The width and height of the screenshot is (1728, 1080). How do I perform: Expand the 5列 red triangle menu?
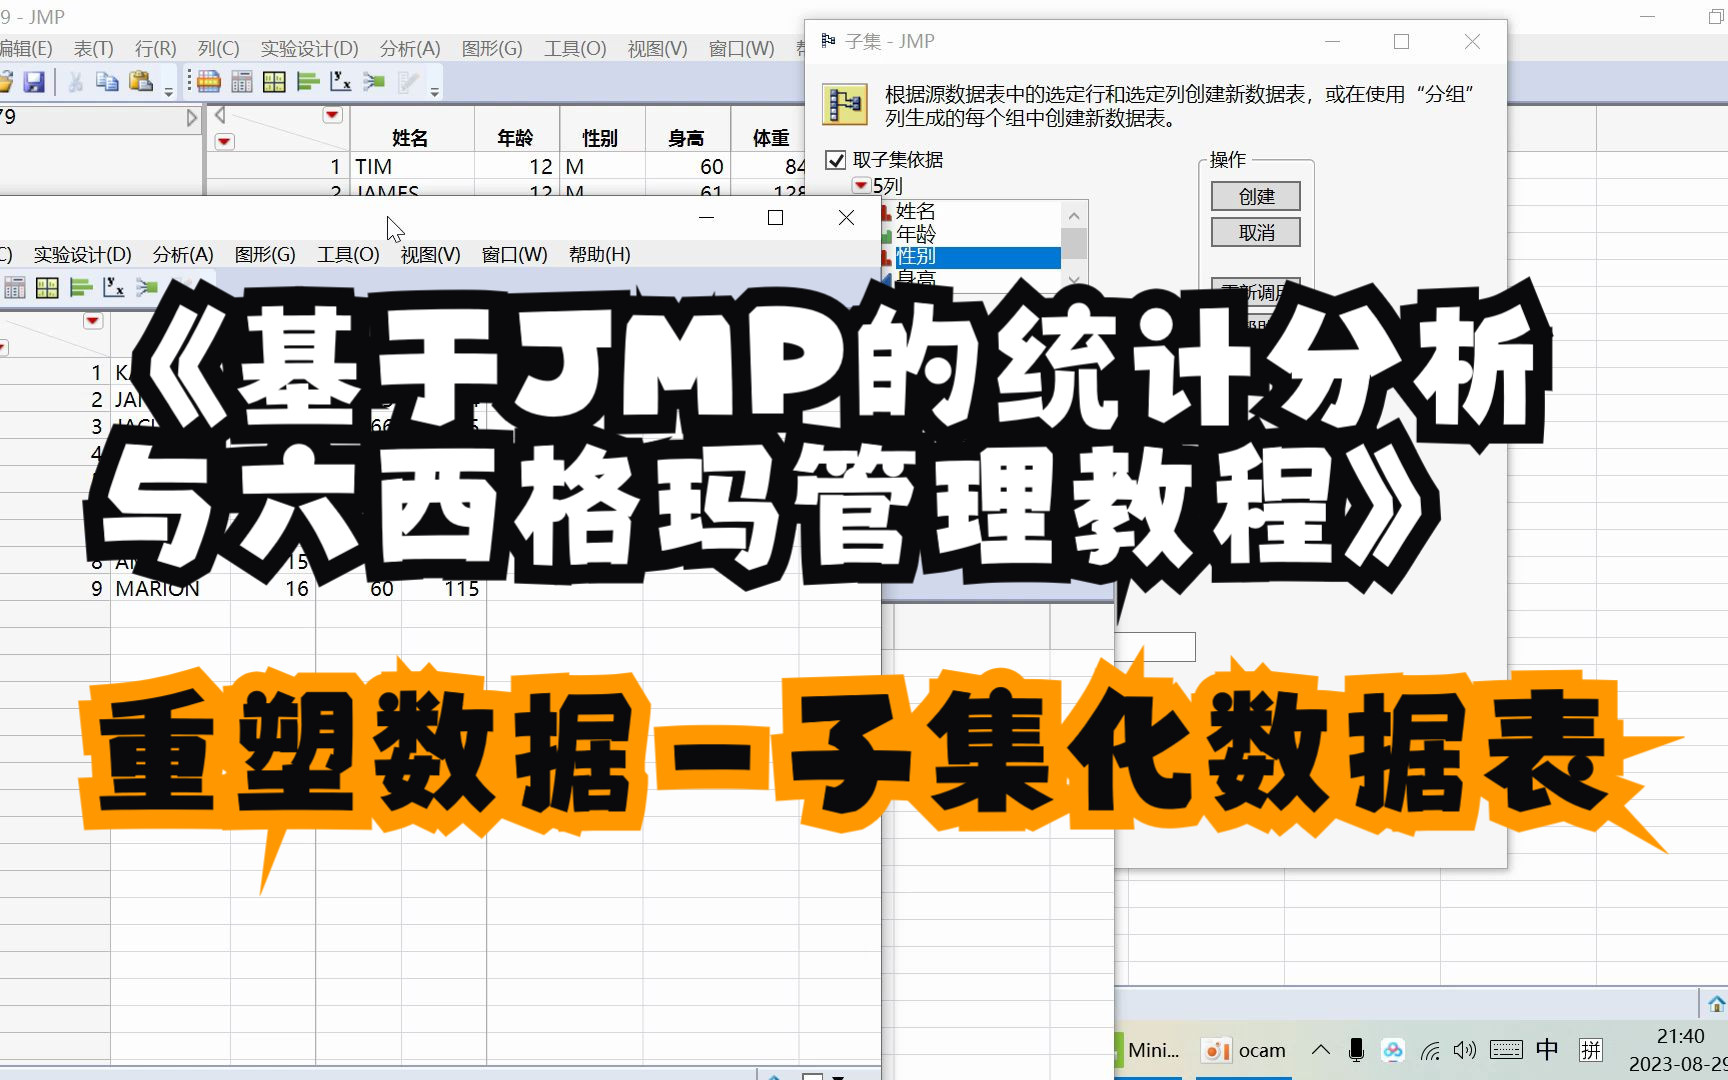pyautogui.click(x=861, y=186)
